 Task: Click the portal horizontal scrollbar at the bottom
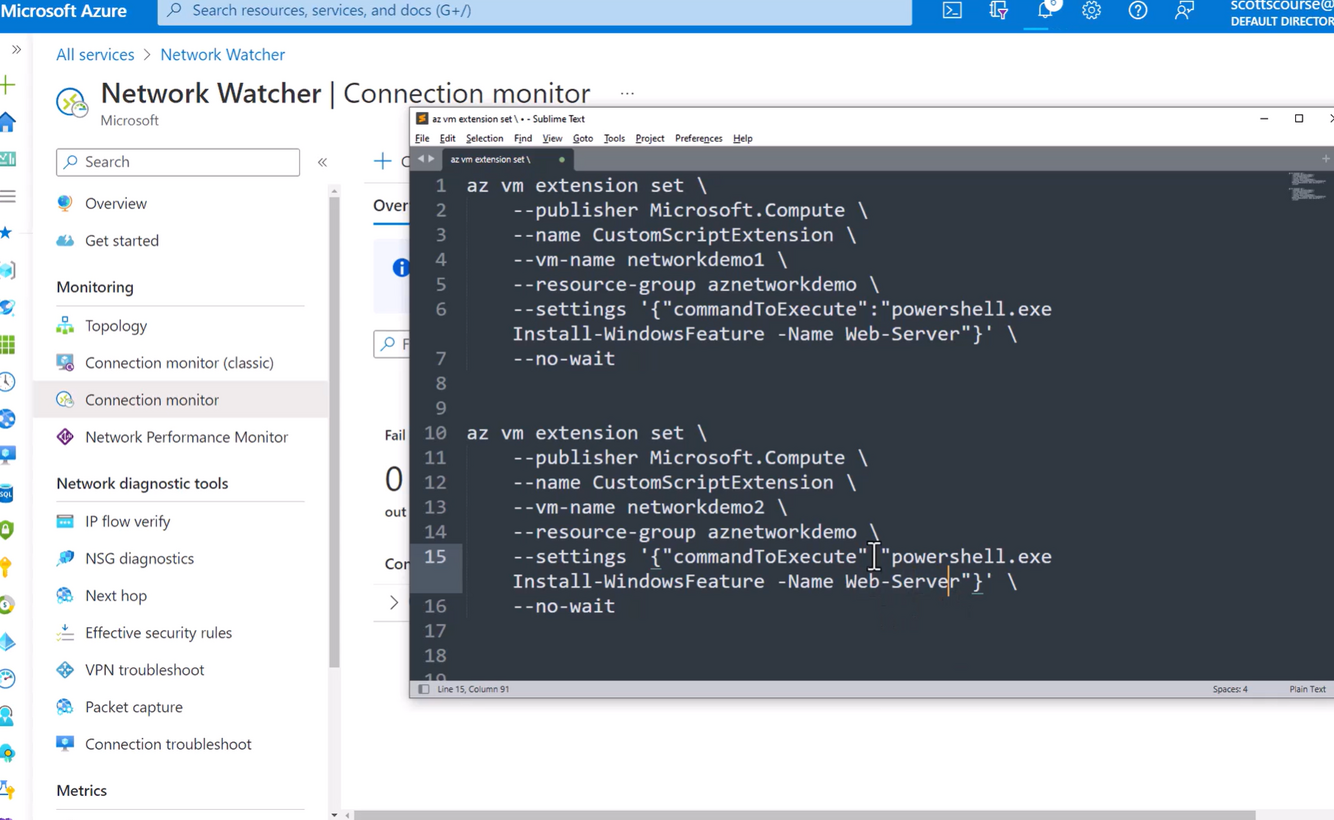tap(805, 815)
